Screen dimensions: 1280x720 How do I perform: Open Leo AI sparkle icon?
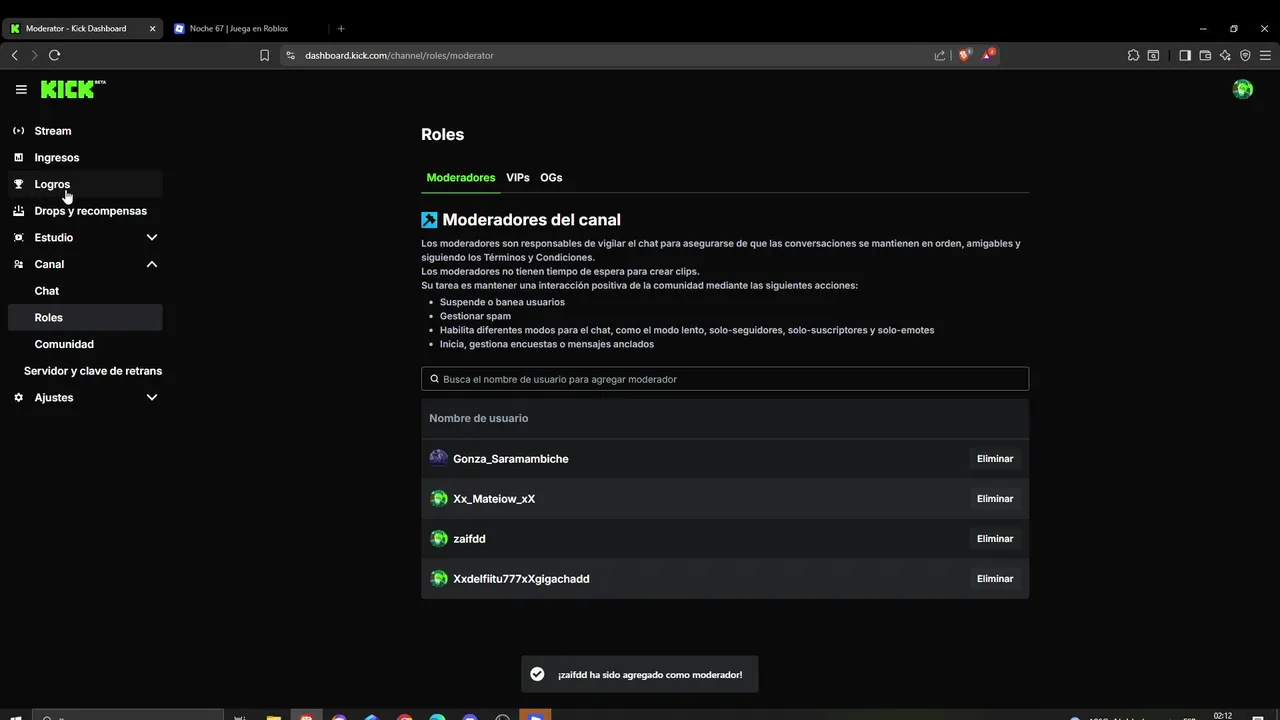tap(1225, 55)
